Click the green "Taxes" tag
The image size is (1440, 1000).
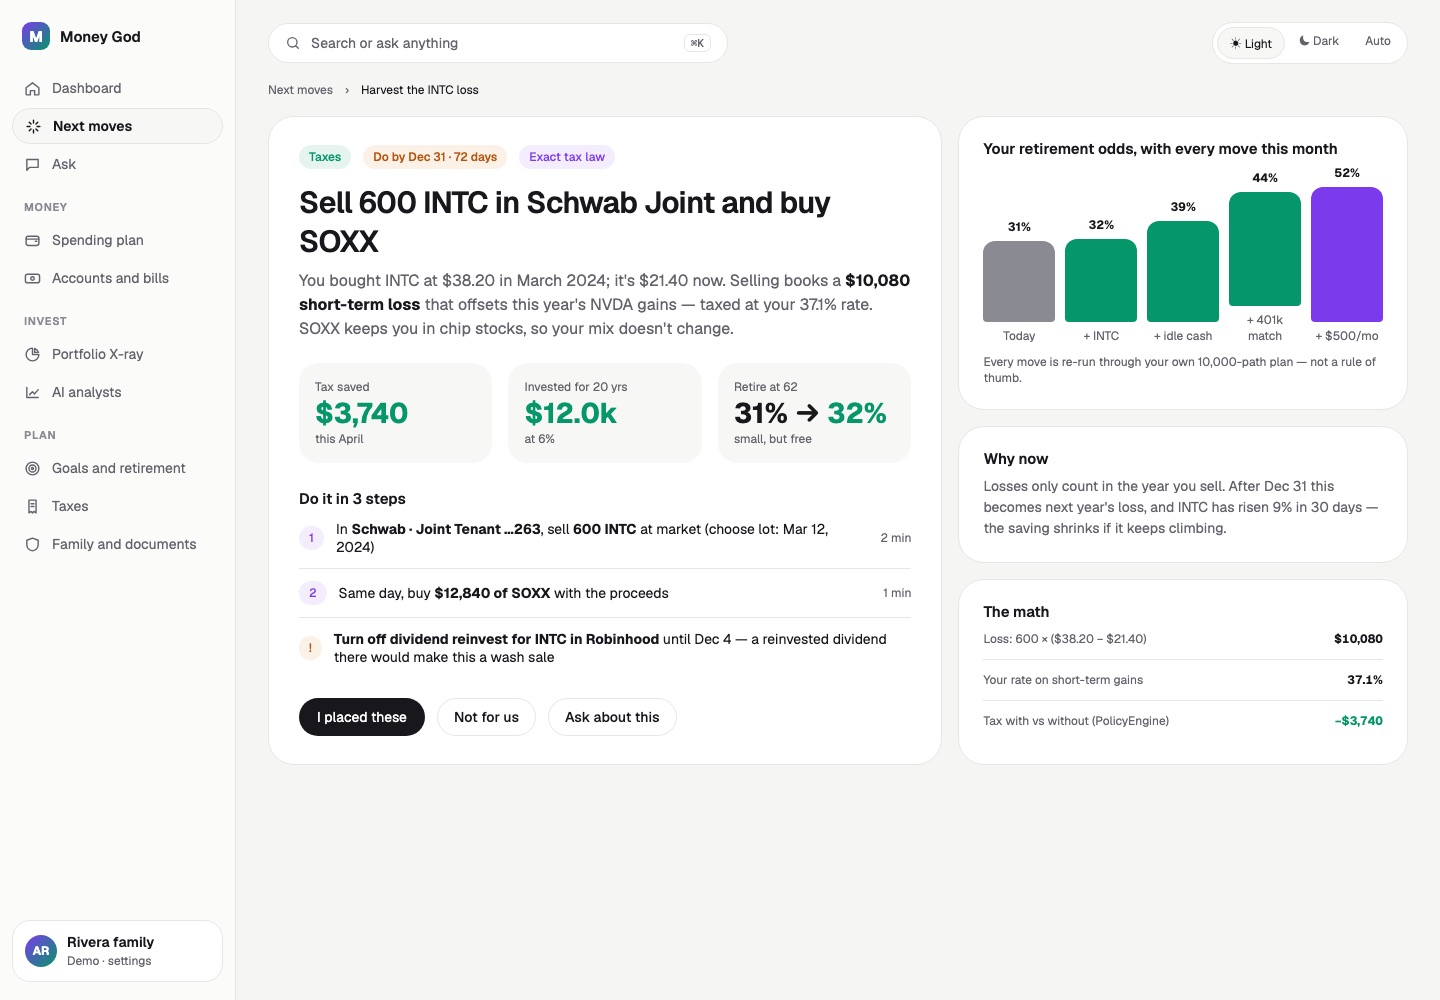[x=325, y=157]
